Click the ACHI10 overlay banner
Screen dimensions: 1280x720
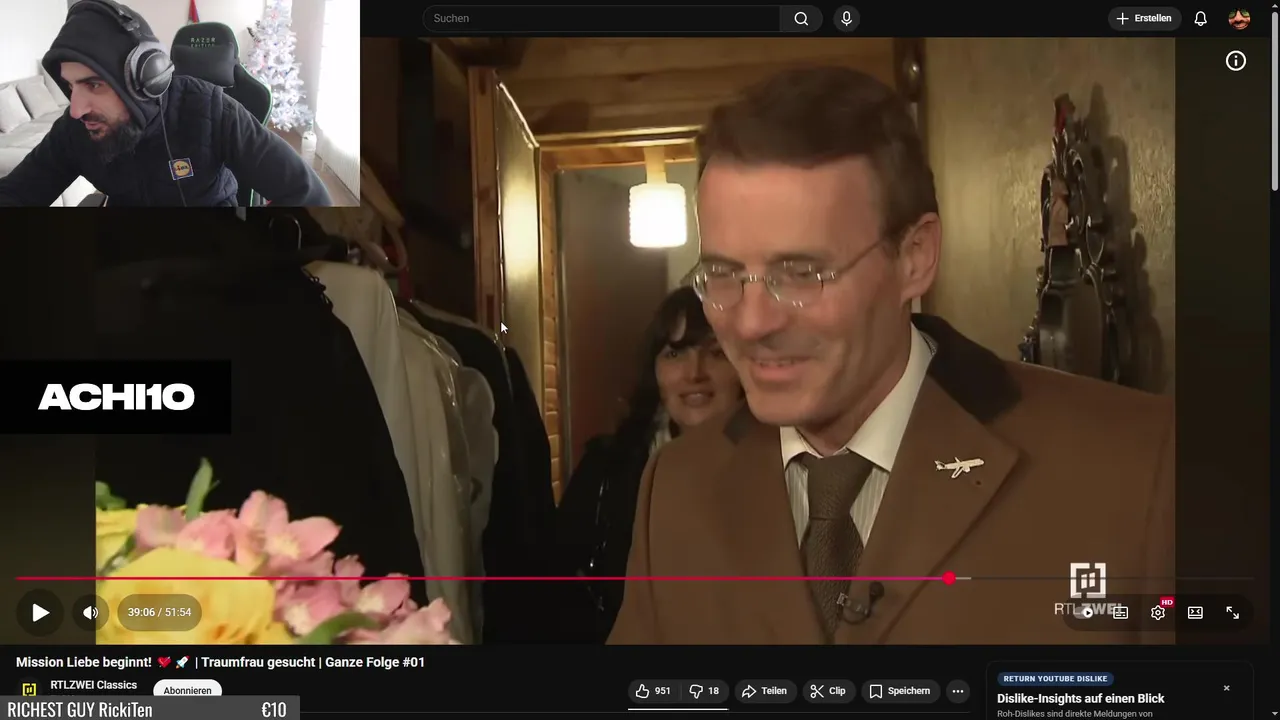pos(115,397)
